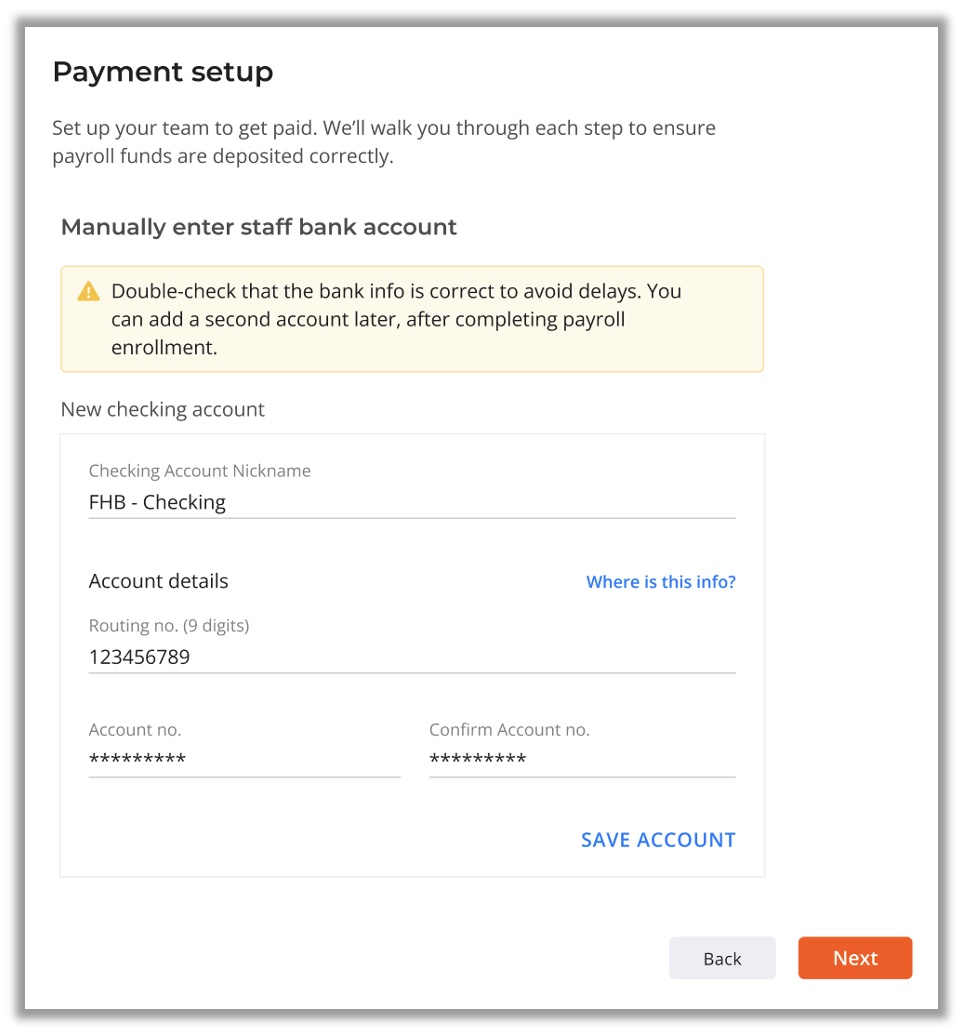Click the "Account no." field label
The image size is (960, 1034).
point(135,730)
